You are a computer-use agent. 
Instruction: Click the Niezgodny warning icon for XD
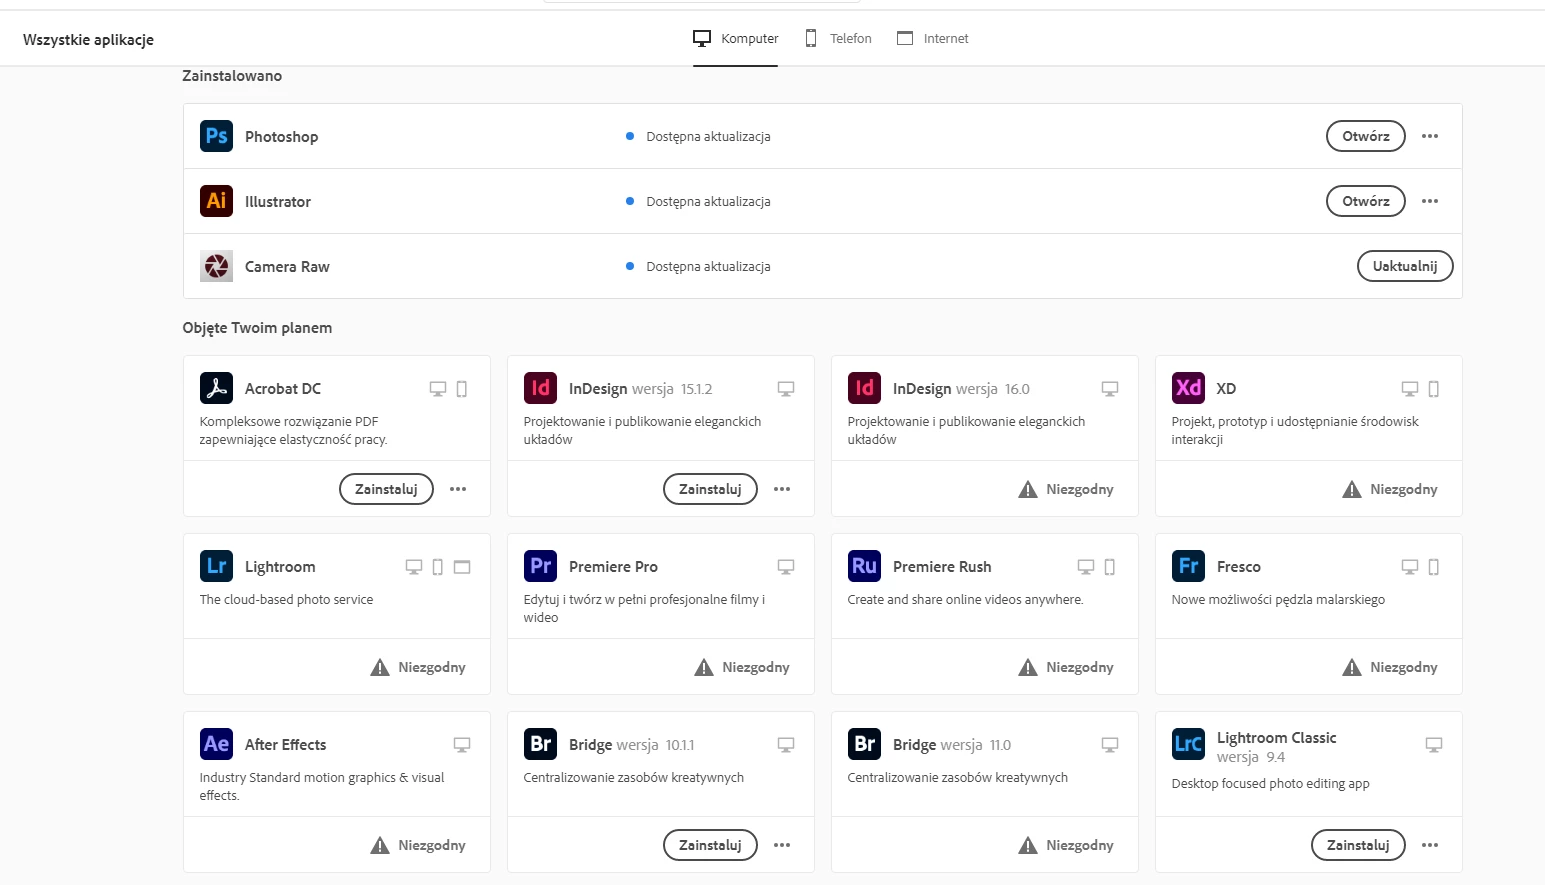1352,489
